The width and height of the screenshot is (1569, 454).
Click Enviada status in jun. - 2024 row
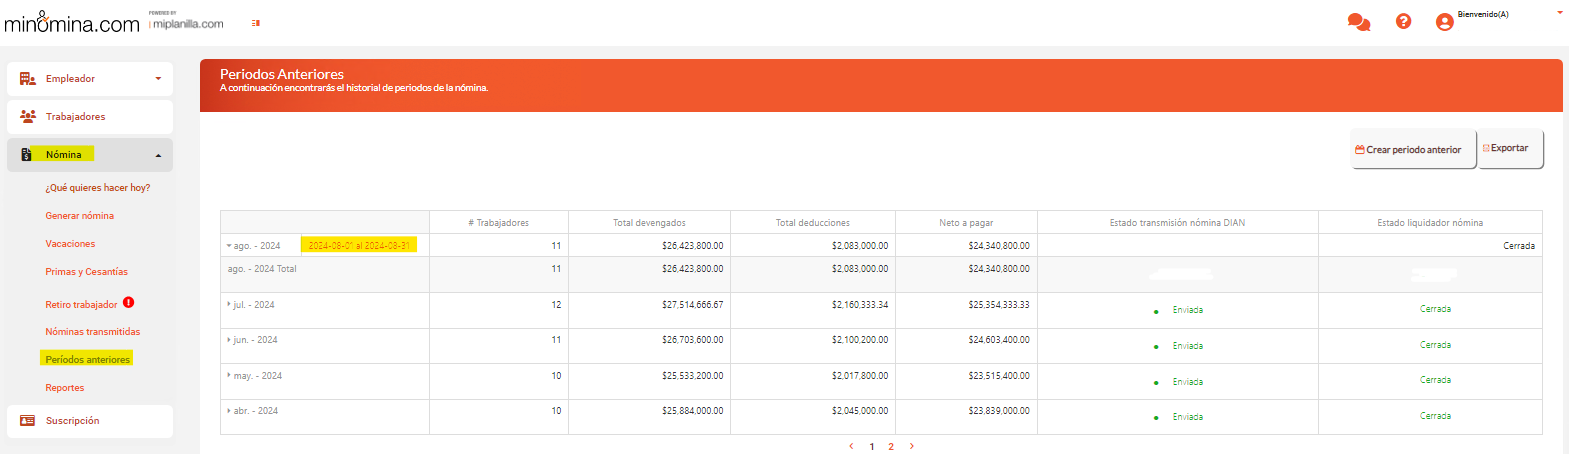[x=1188, y=346]
